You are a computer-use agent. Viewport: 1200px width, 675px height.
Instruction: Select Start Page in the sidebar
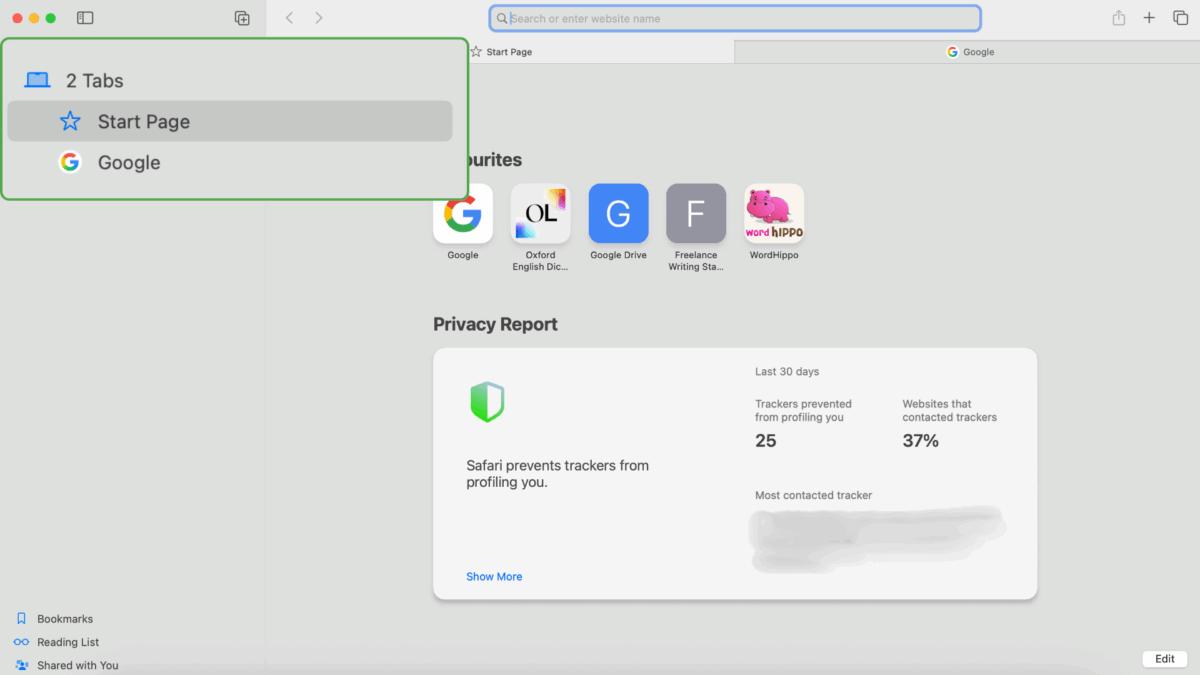tap(230, 121)
